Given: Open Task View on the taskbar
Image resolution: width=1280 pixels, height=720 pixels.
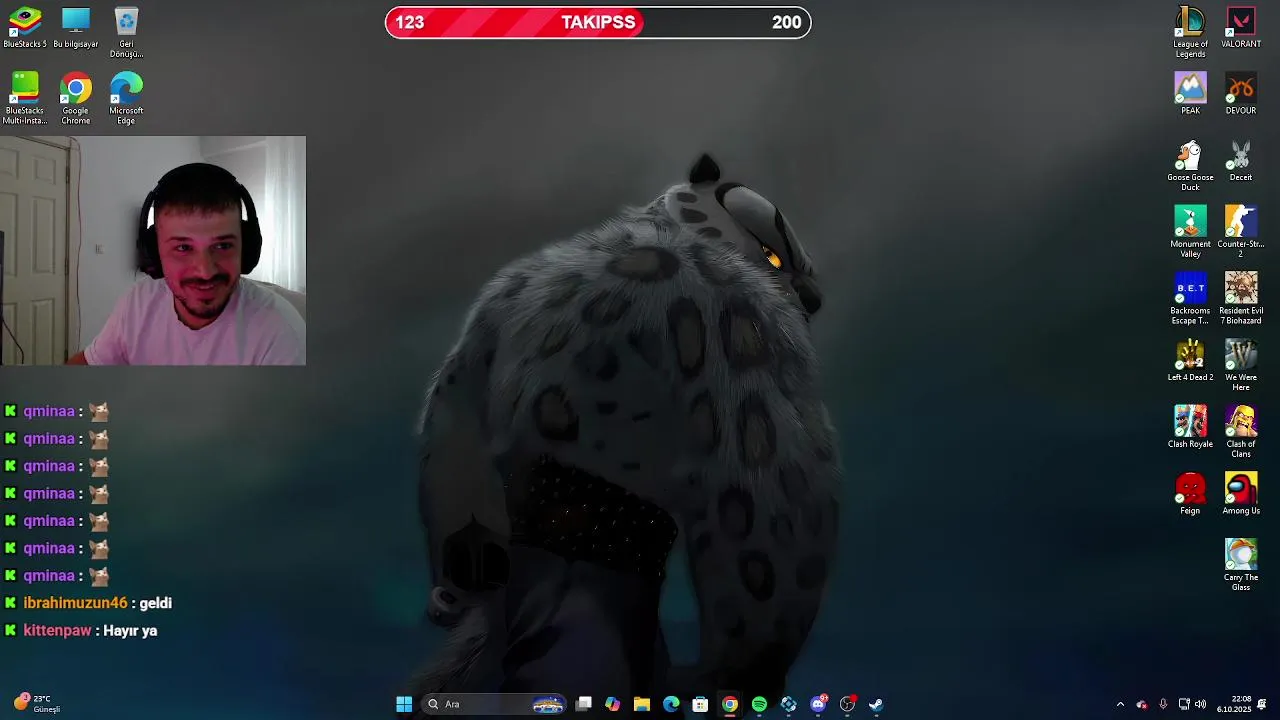Looking at the screenshot, I should click(x=584, y=704).
